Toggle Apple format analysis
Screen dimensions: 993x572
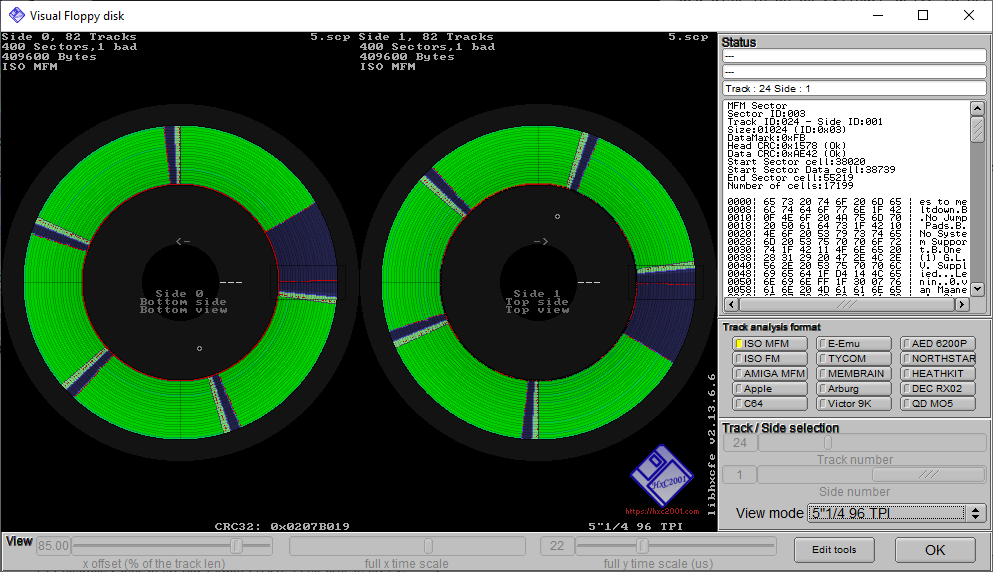pos(769,388)
